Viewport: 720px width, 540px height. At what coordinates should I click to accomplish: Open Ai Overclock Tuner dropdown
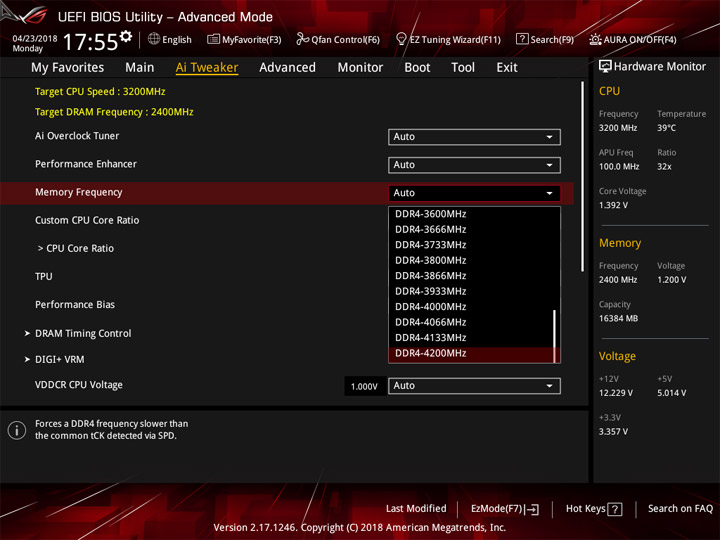474,137
